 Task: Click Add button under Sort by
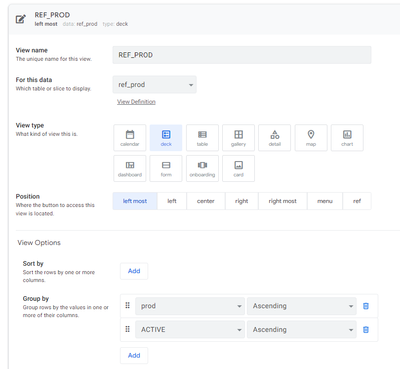[134, 271]
